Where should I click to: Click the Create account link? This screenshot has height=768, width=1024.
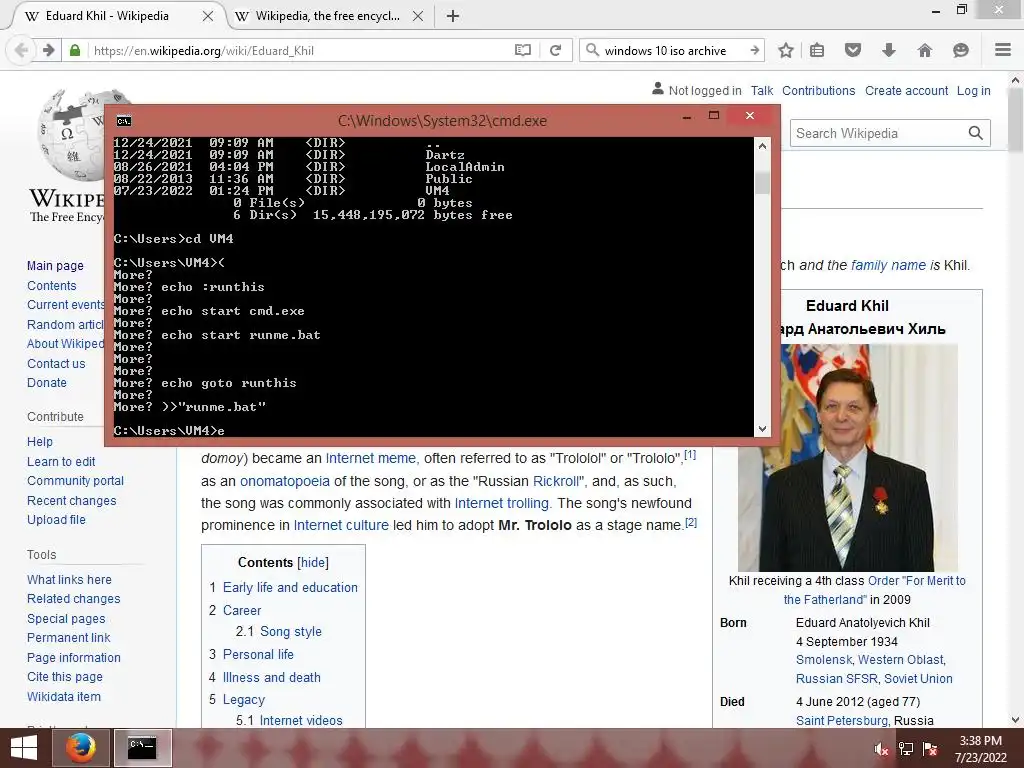coord(906,91)
